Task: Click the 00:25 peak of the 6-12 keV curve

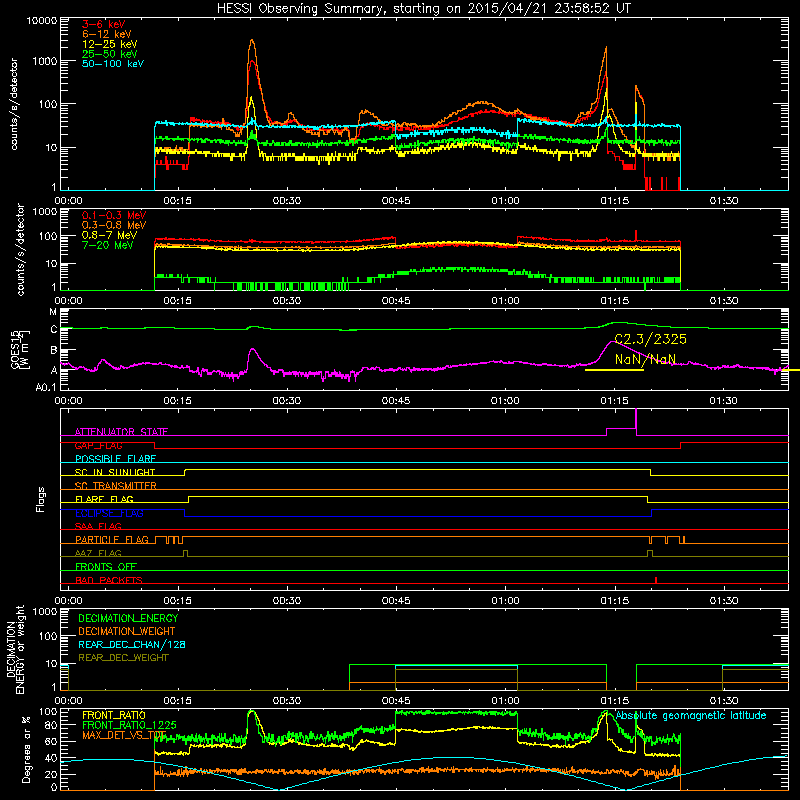Action: click(x=252, y=41)
